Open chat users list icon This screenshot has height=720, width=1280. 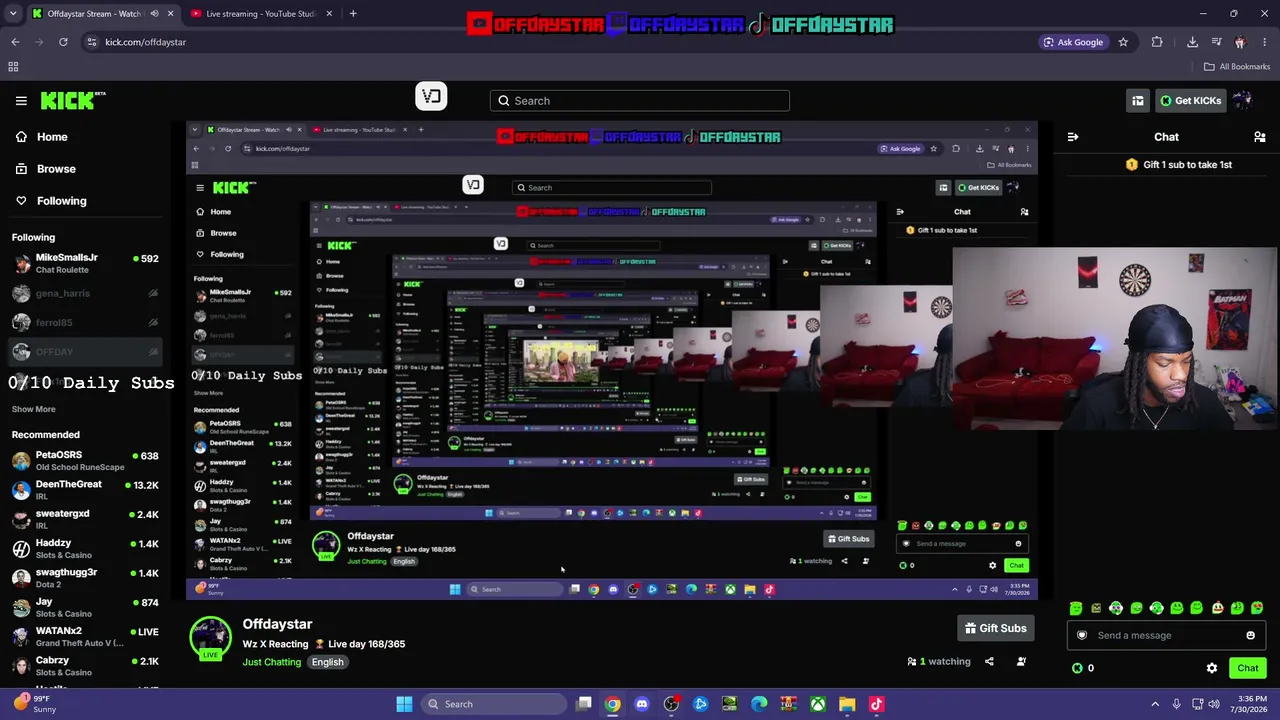coord(1260,137)
